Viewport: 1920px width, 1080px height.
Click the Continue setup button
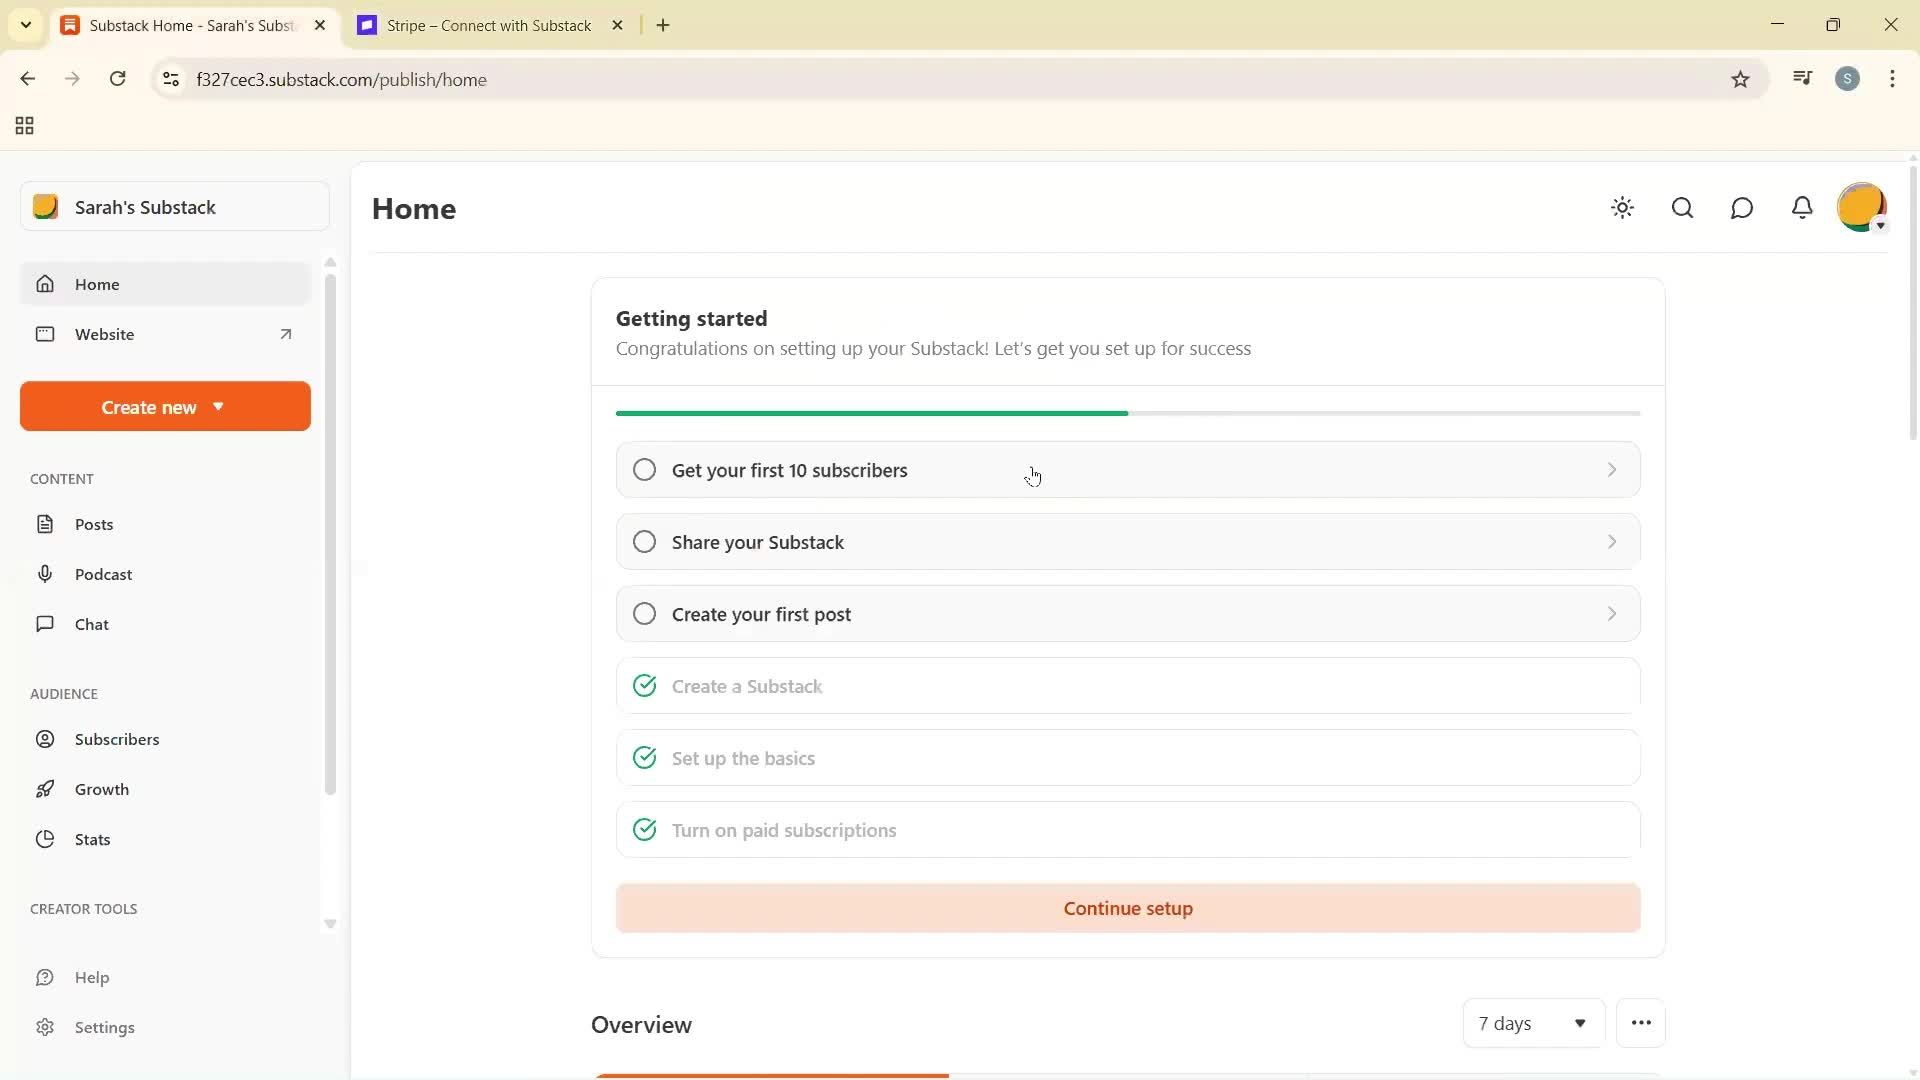tap(1126, 908)
